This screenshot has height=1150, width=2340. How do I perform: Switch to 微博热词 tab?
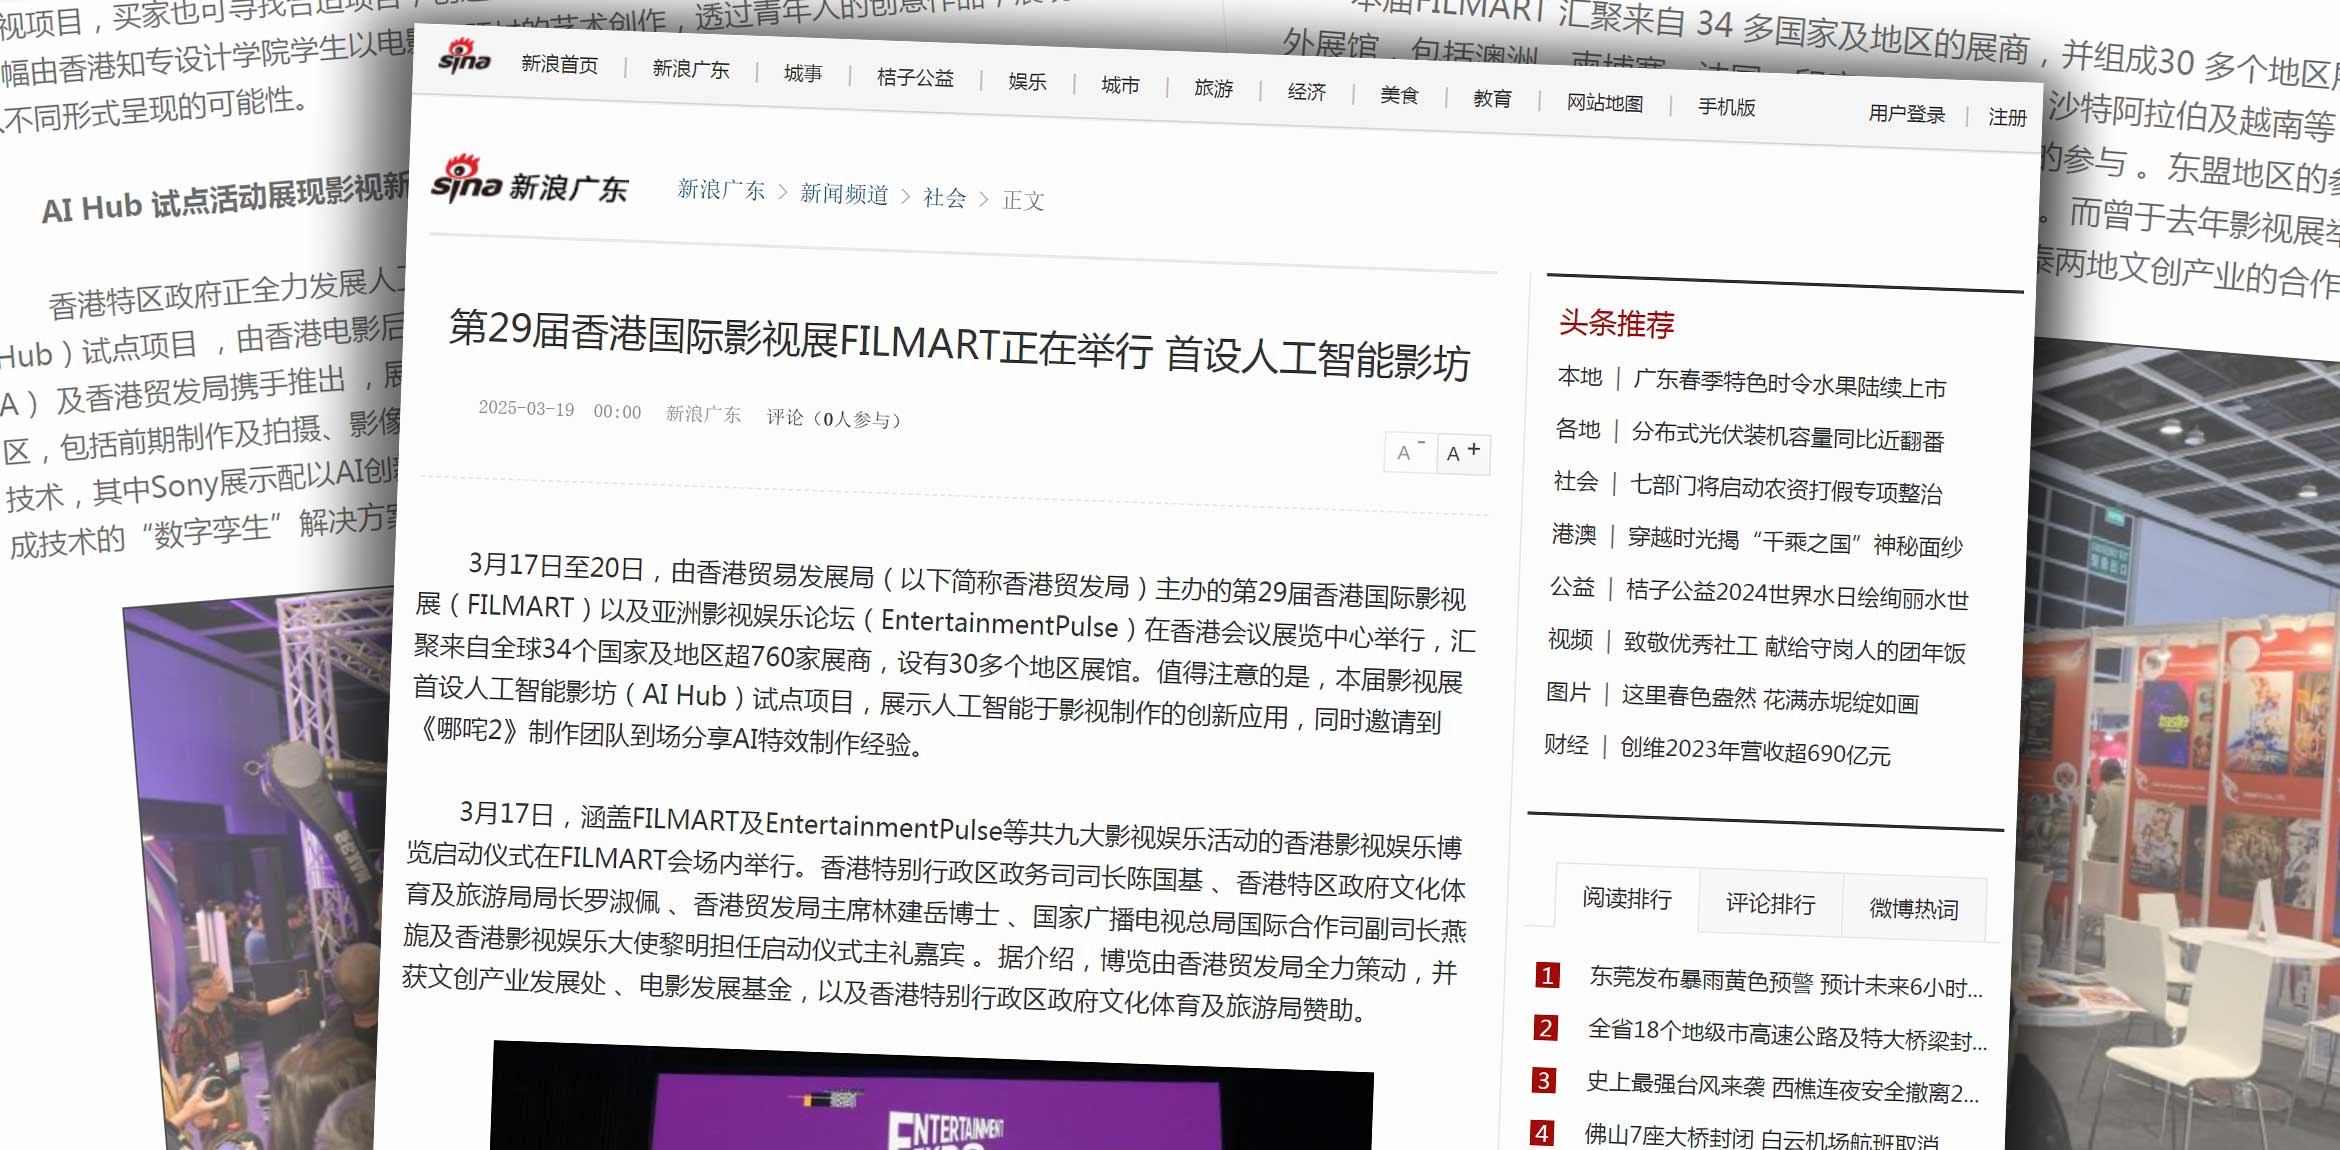click(x=1914, y=908)
